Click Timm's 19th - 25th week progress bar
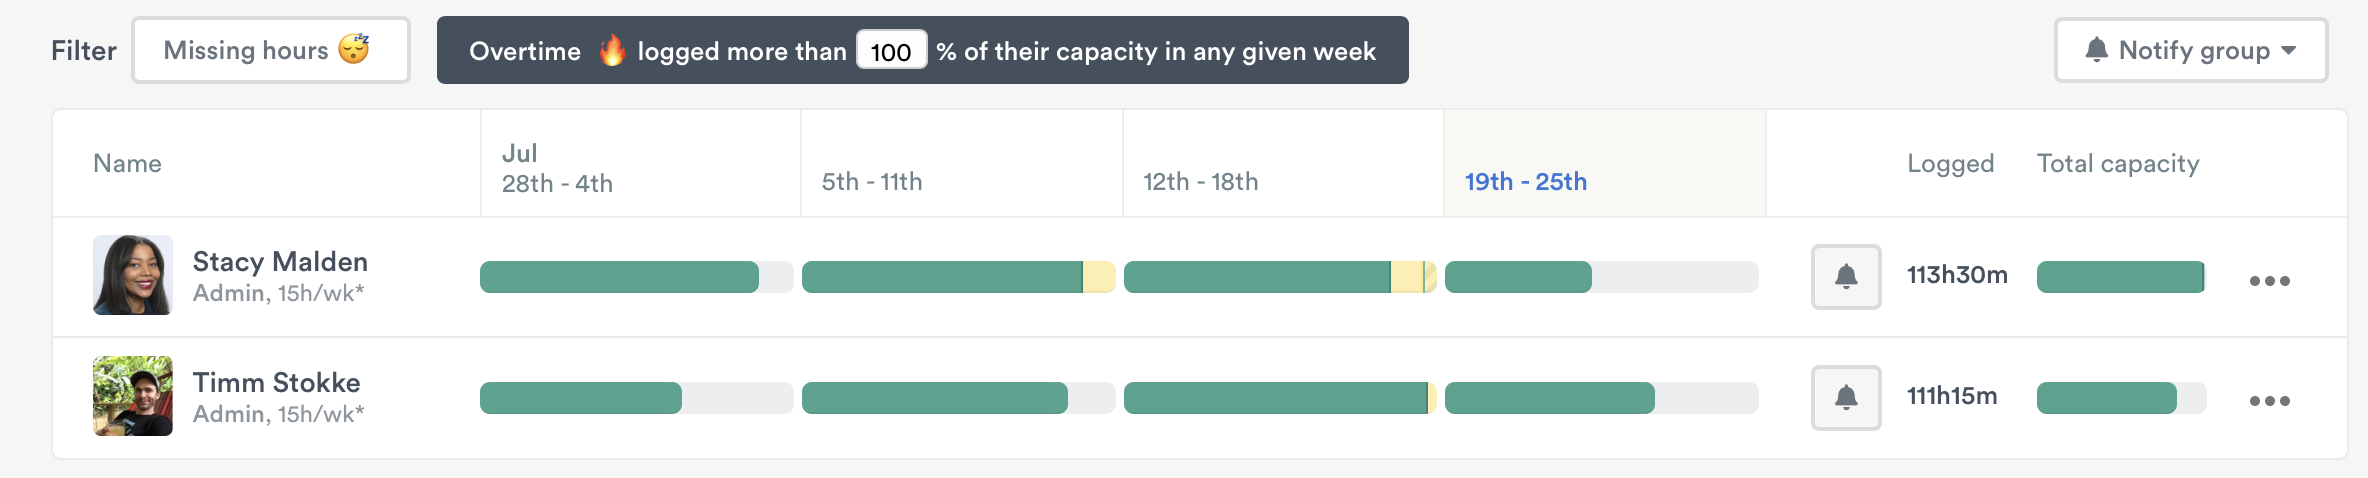 [1601, 398]
